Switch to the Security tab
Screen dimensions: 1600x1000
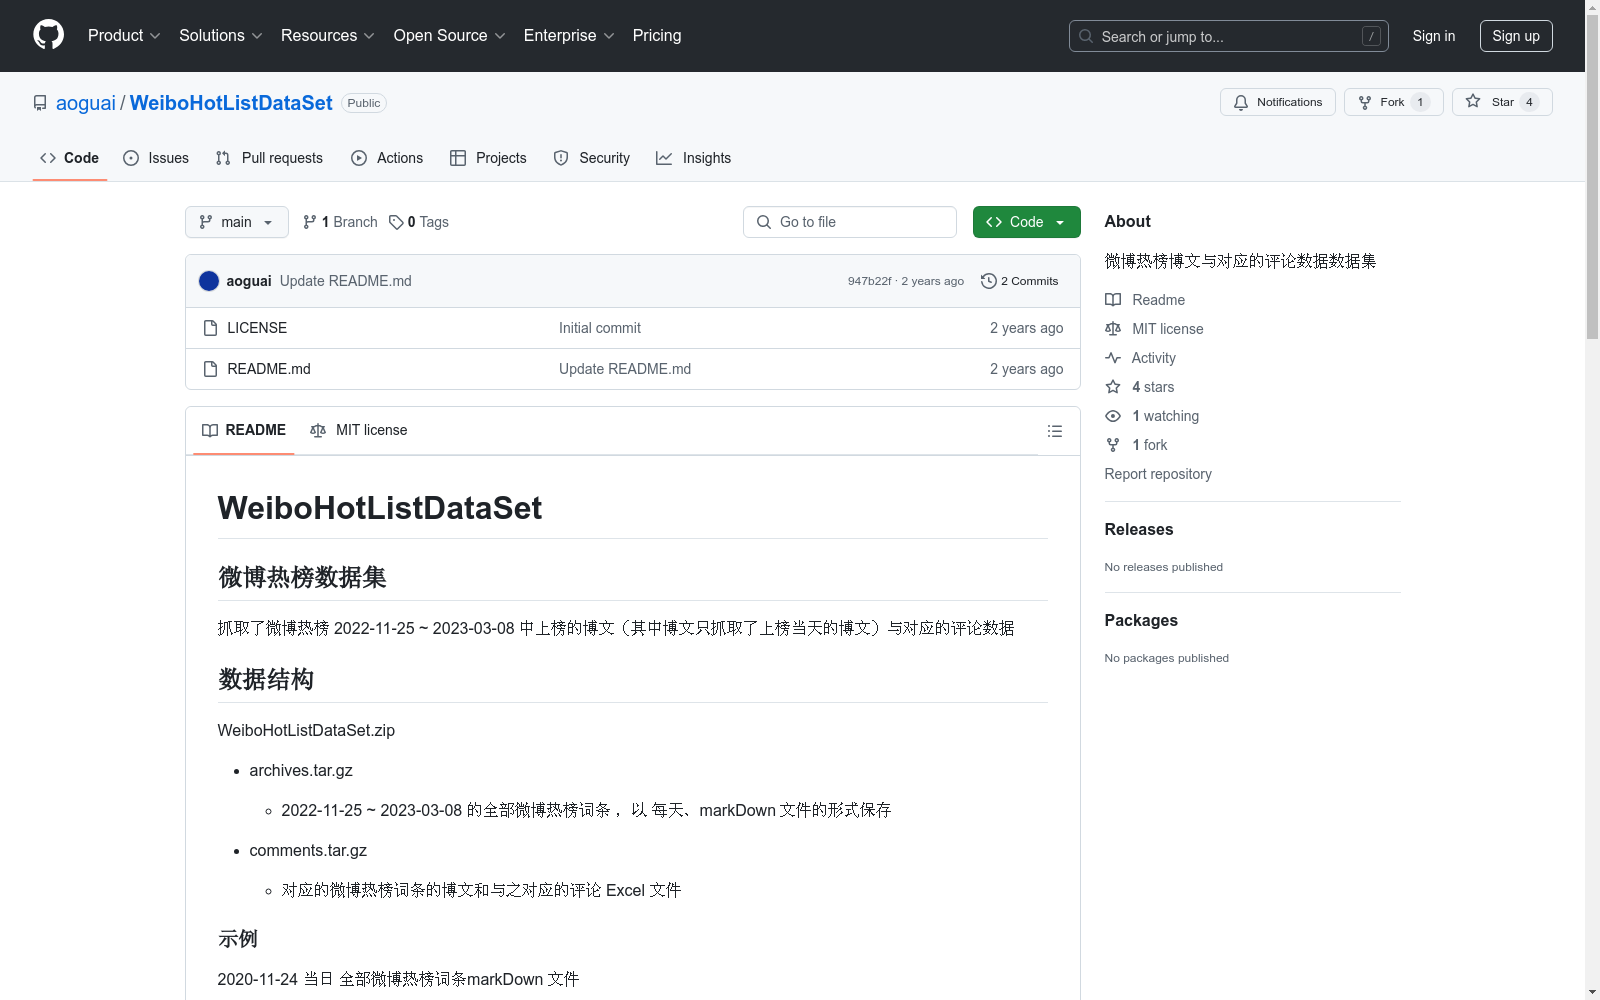[x=592, y=158]
